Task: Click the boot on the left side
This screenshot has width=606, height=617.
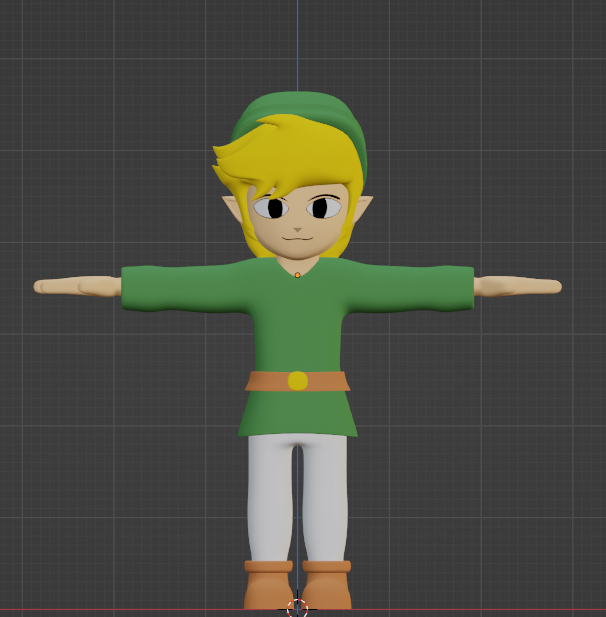Action: tap(268, 585)
